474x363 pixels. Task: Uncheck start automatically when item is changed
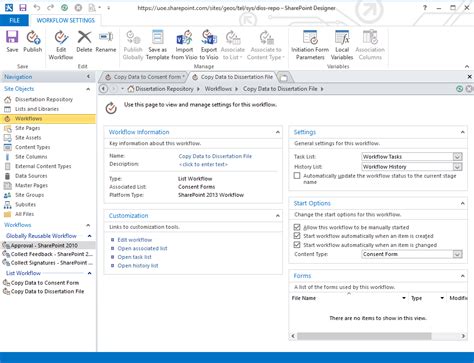click(x=297, y=245)
